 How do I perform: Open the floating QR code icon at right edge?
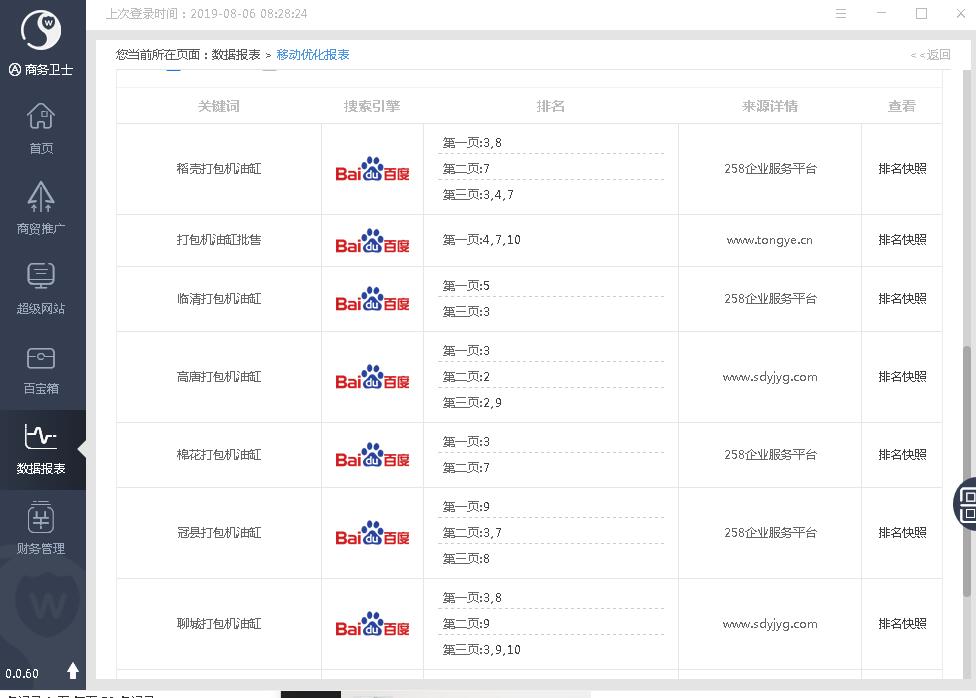click(967, 502)
